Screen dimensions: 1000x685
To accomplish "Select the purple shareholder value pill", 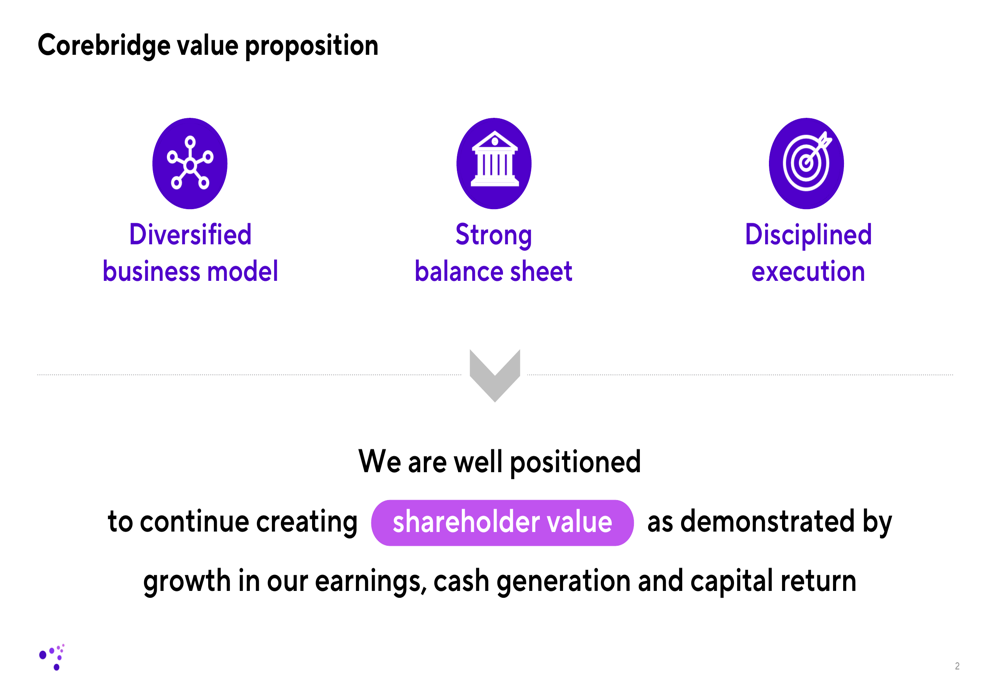I will point(502,522).
